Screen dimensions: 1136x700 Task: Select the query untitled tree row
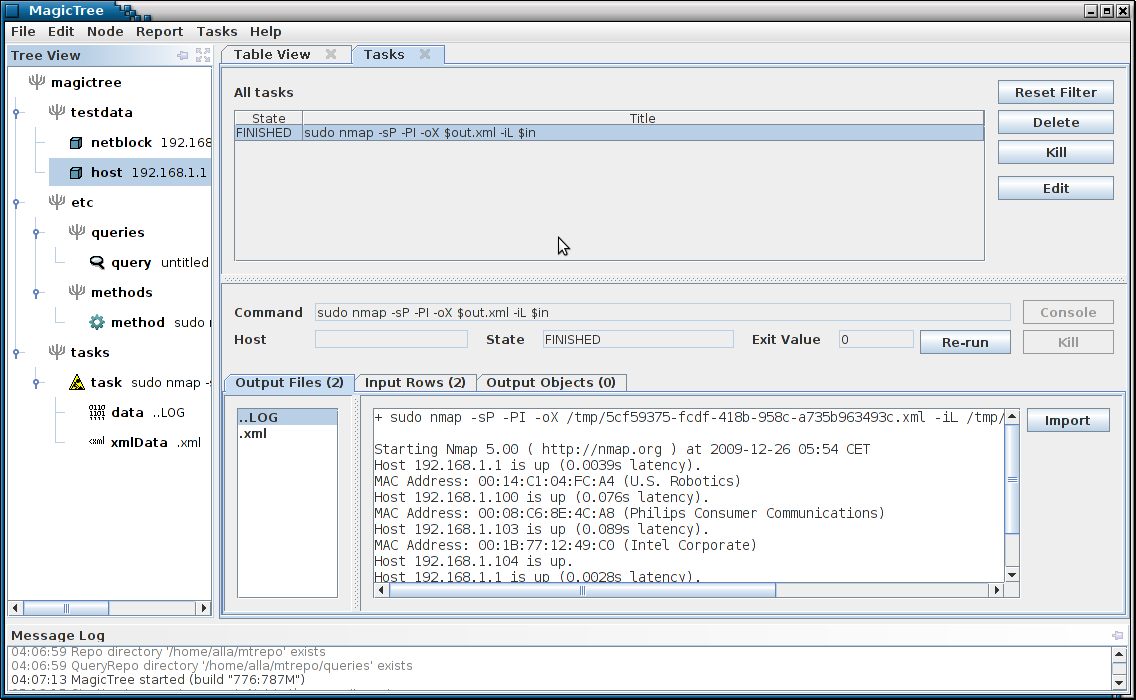[x=149, y=262]
